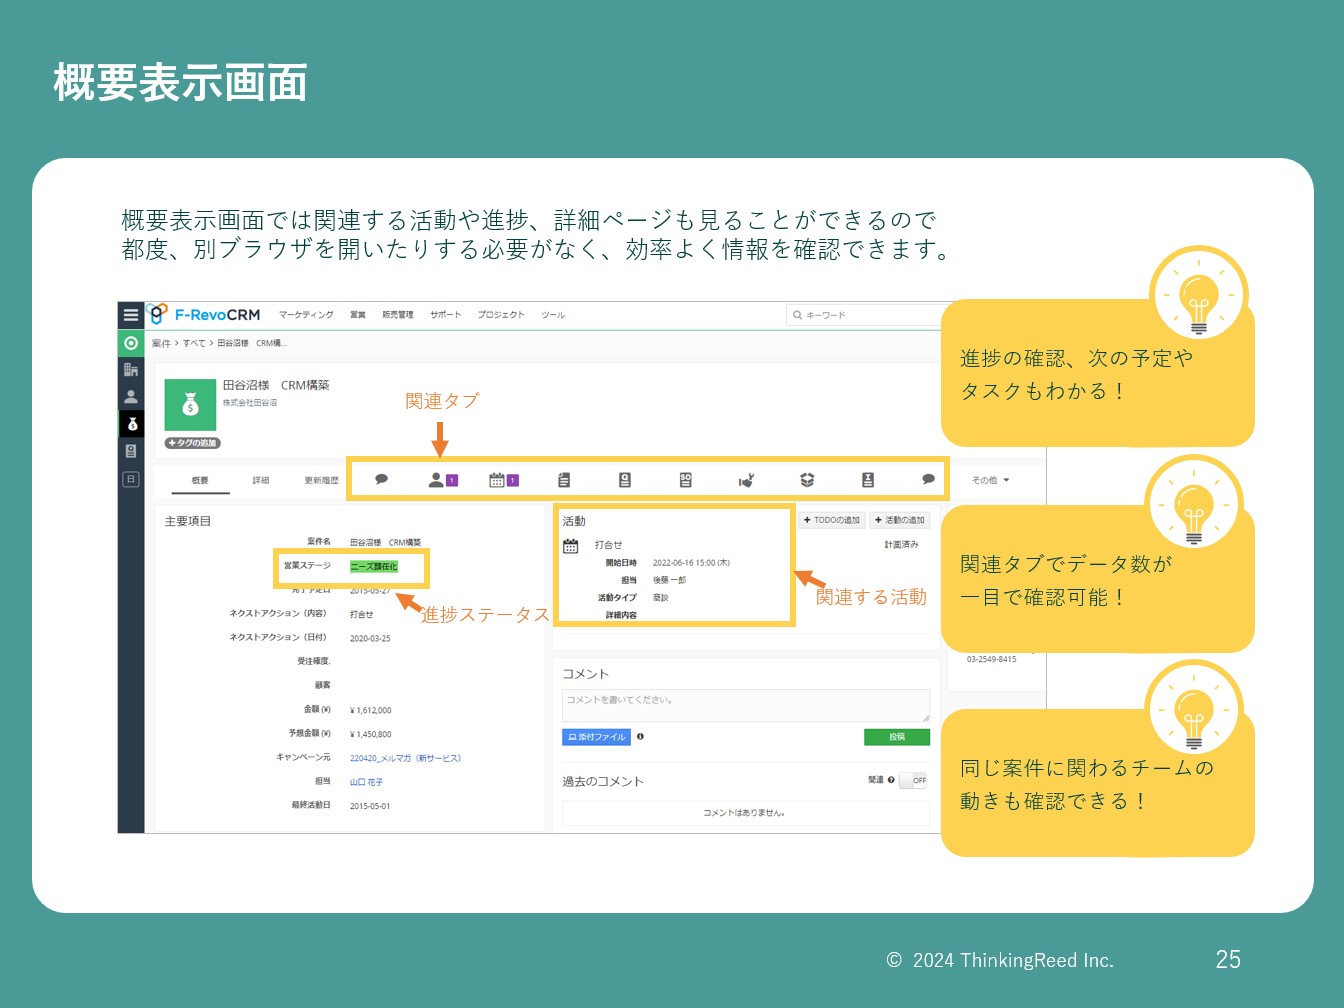The height and width of the screenshot is (1008, 1344).
Task: Click the ¥ 1,612,000 amount value
Action: (371, 710)
